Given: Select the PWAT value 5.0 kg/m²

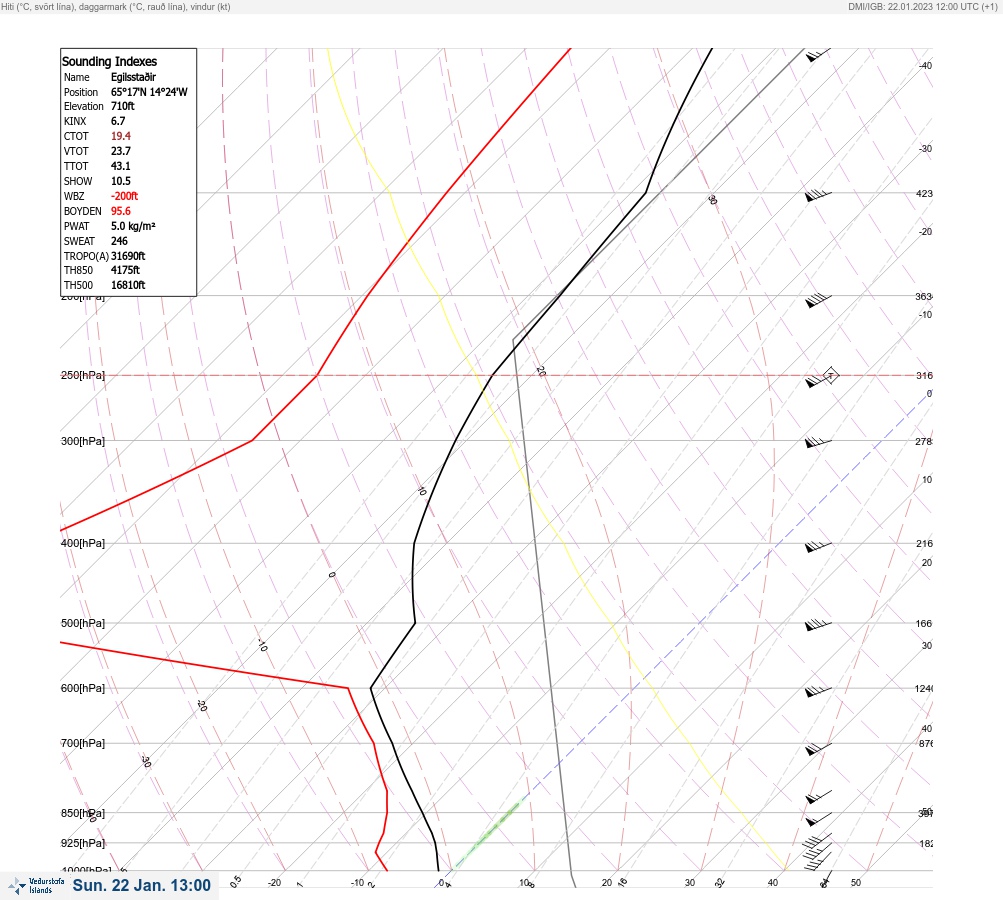Looking at the screenshot, I should [133, 226].
